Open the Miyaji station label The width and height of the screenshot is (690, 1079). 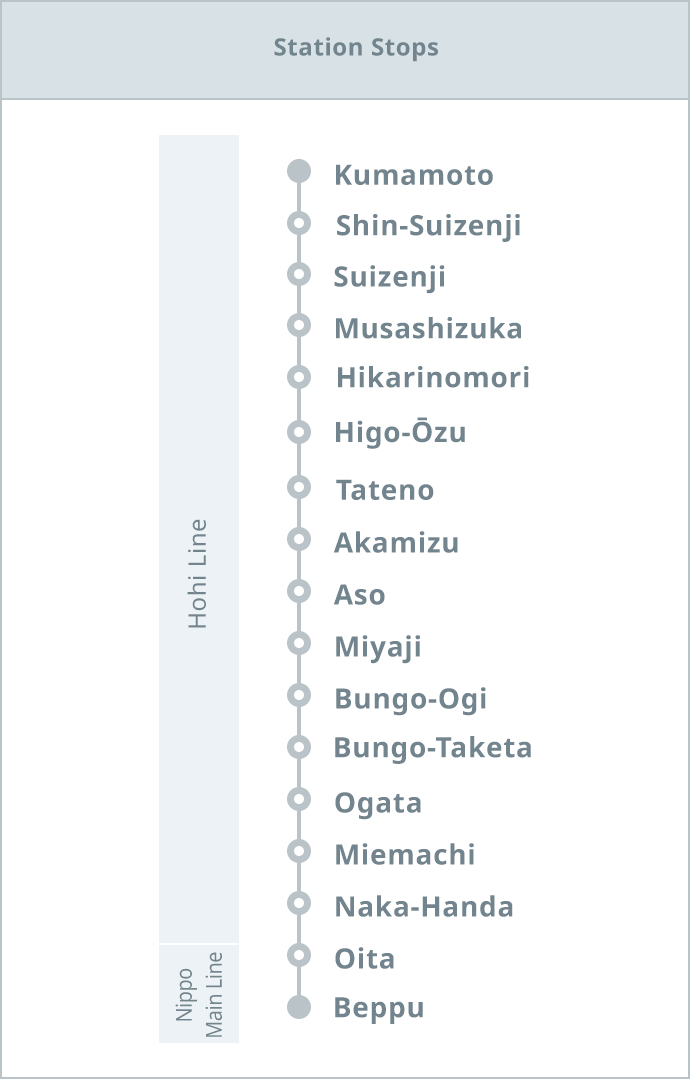coord(378,648)
